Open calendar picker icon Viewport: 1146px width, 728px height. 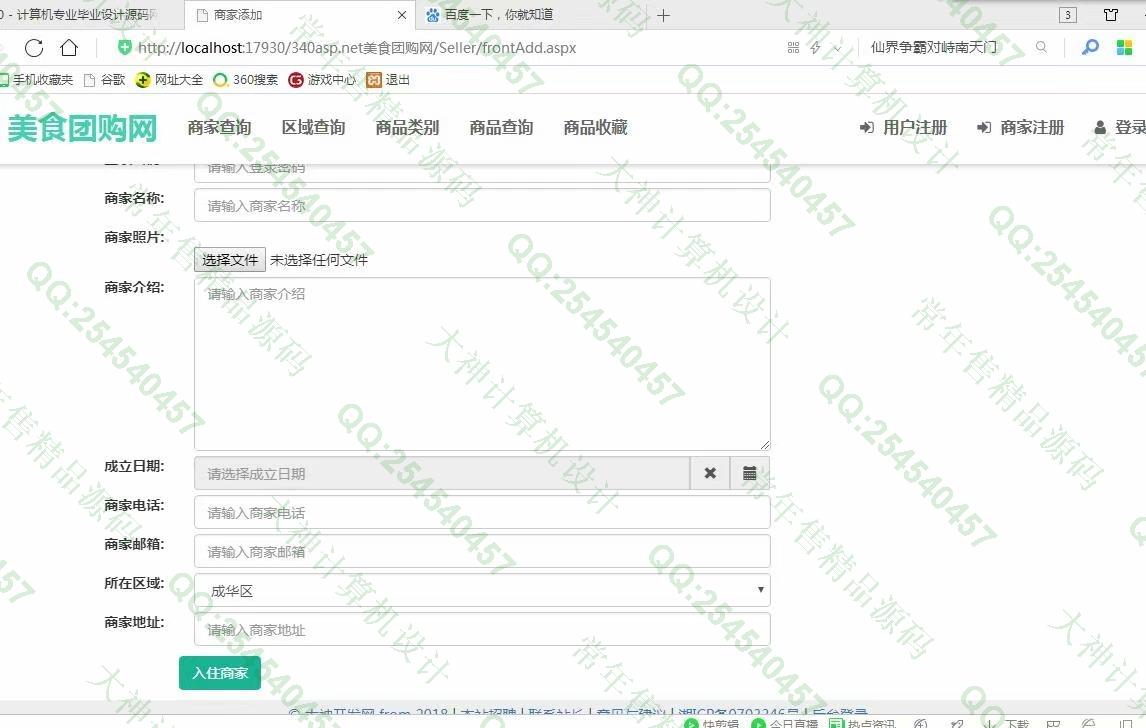[x=750, y=474]
